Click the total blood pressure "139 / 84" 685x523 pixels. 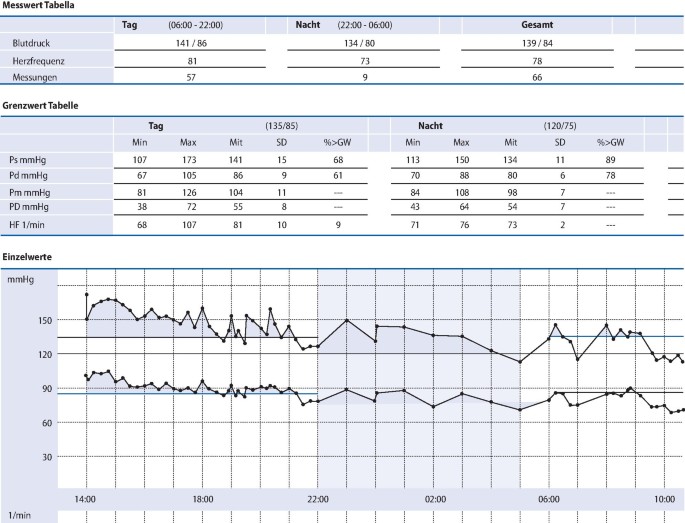[537, 43]
